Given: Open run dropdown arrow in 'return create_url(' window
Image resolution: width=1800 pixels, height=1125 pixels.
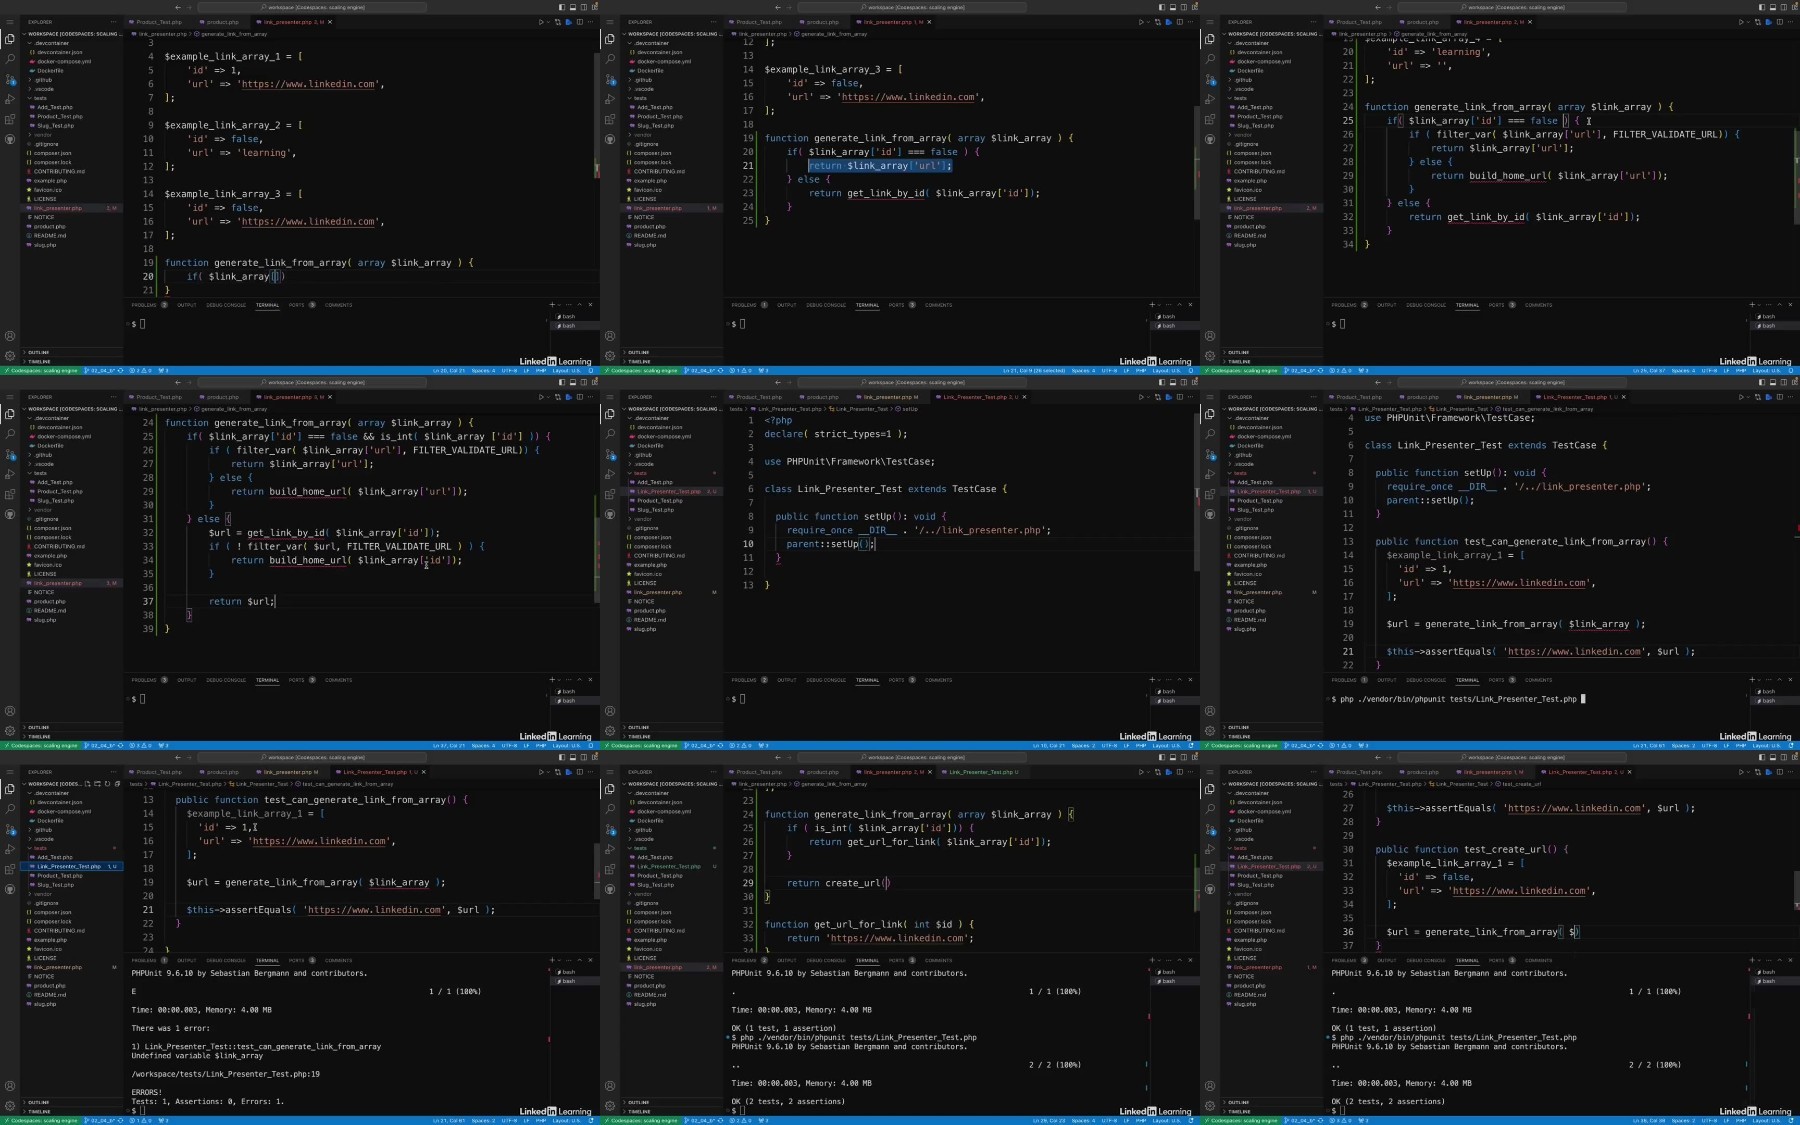Looking at the screenshot, I should pyautogui.click(x=1147, y=772).
